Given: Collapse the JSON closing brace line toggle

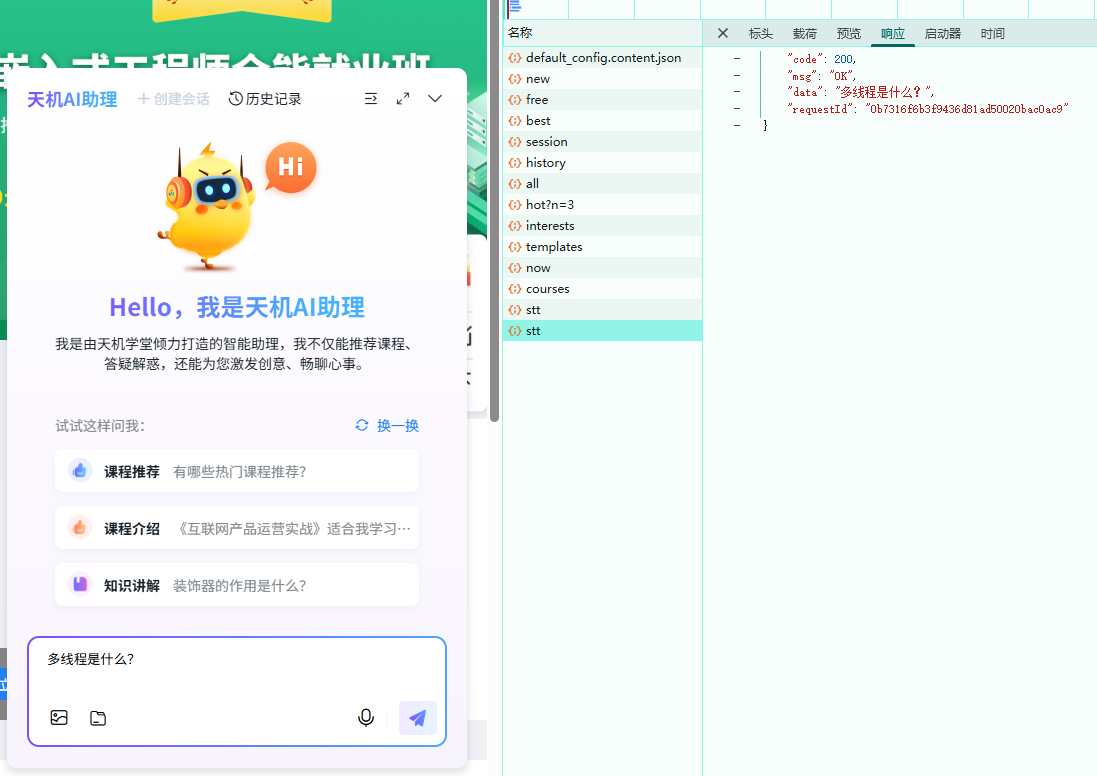Looking at the screenshot, I should (737, 125).
